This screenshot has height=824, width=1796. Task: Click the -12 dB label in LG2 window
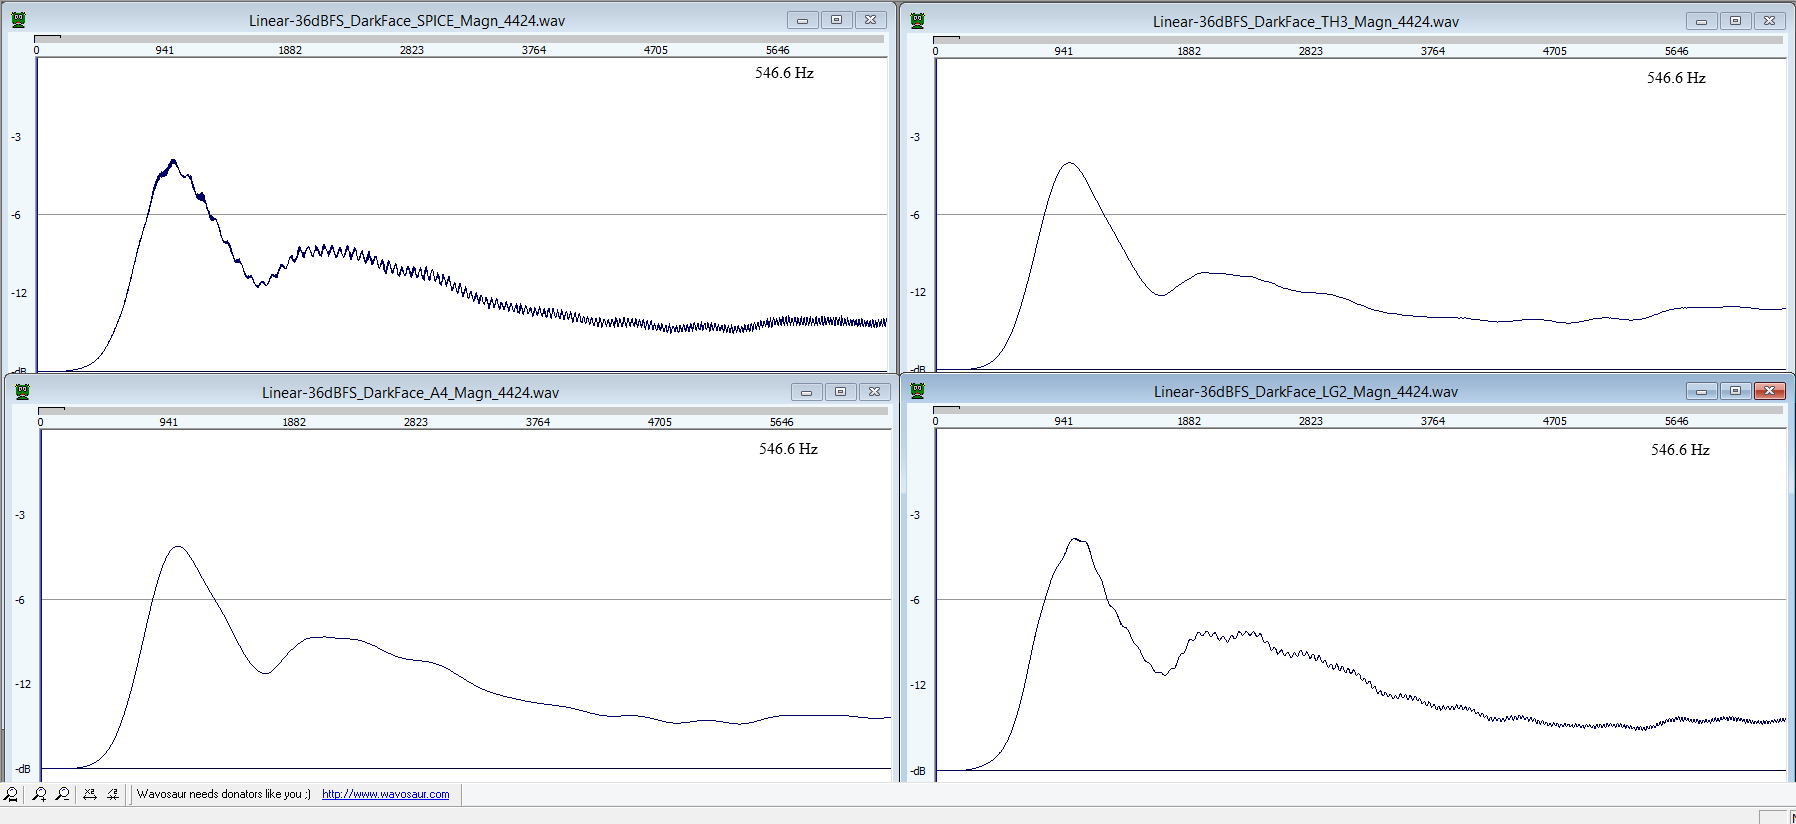click(x=918, y=685)
